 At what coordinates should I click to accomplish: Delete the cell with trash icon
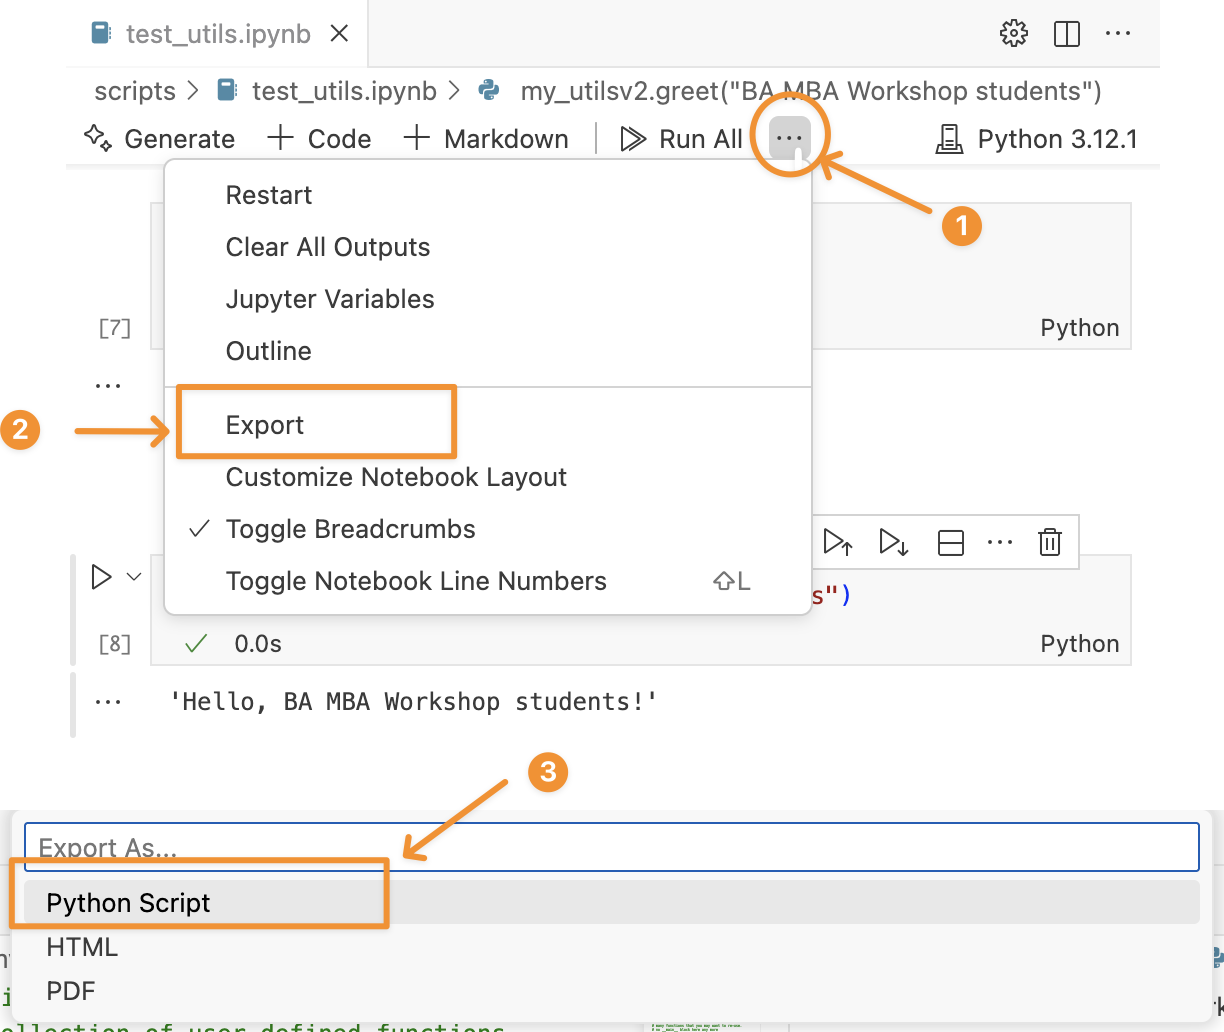tap(1049, 542)
